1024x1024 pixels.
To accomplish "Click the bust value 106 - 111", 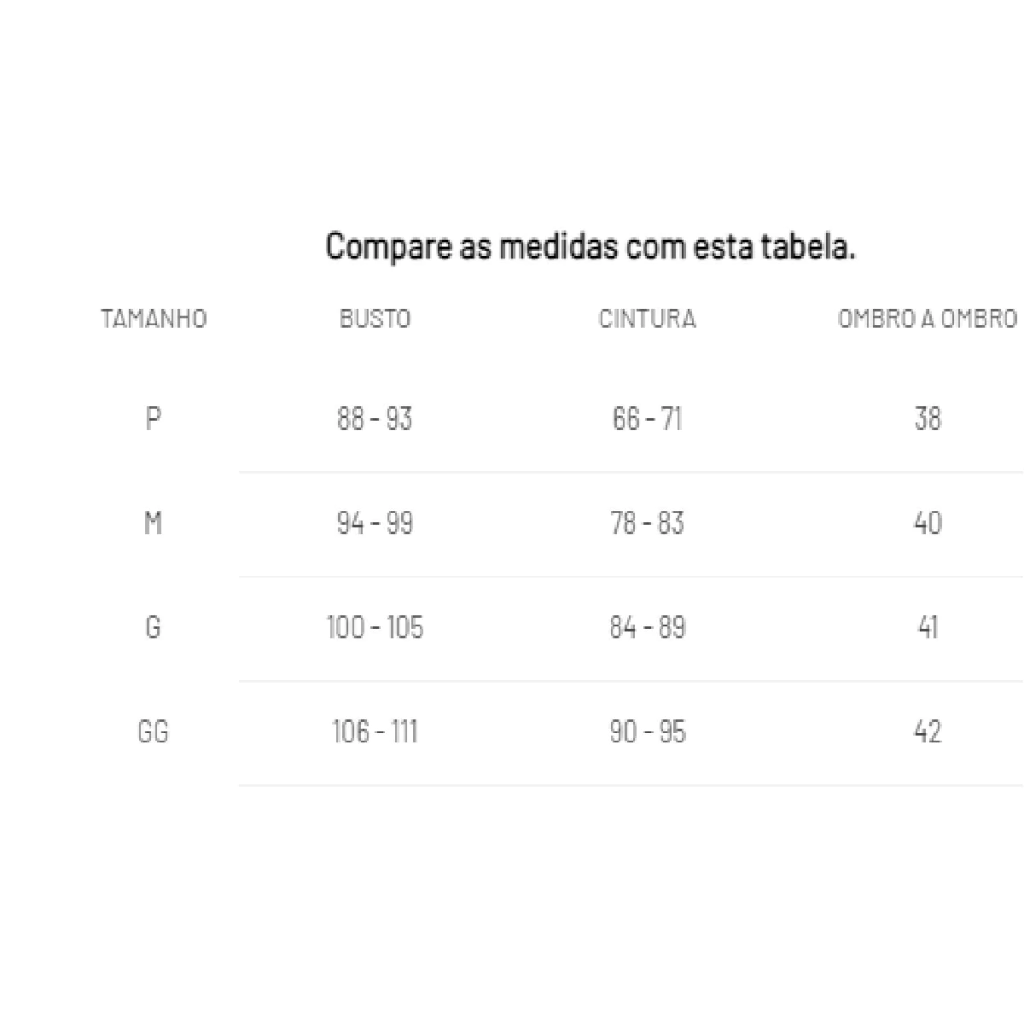I will coord(375,731).
